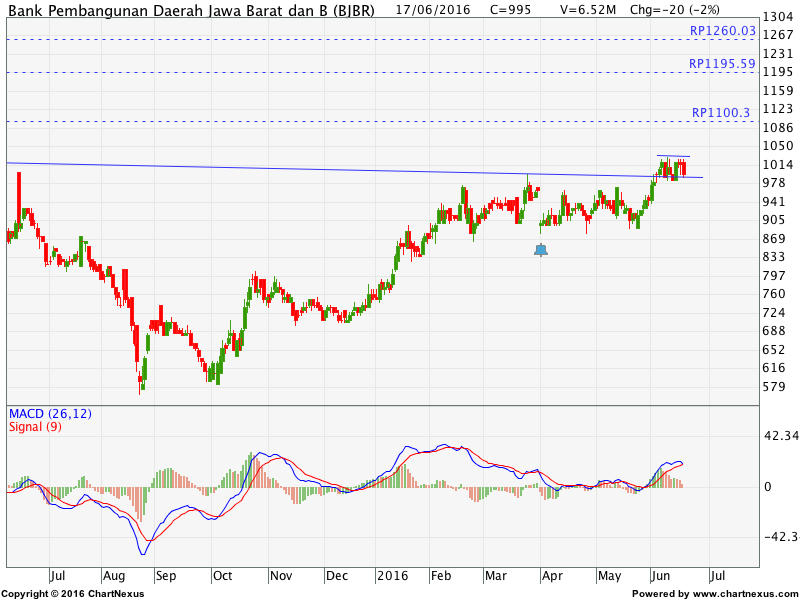The width and height of the screenshot is (800, 600).
Task: Click the Jul label at left of time axis
Action: coord(58,576)
